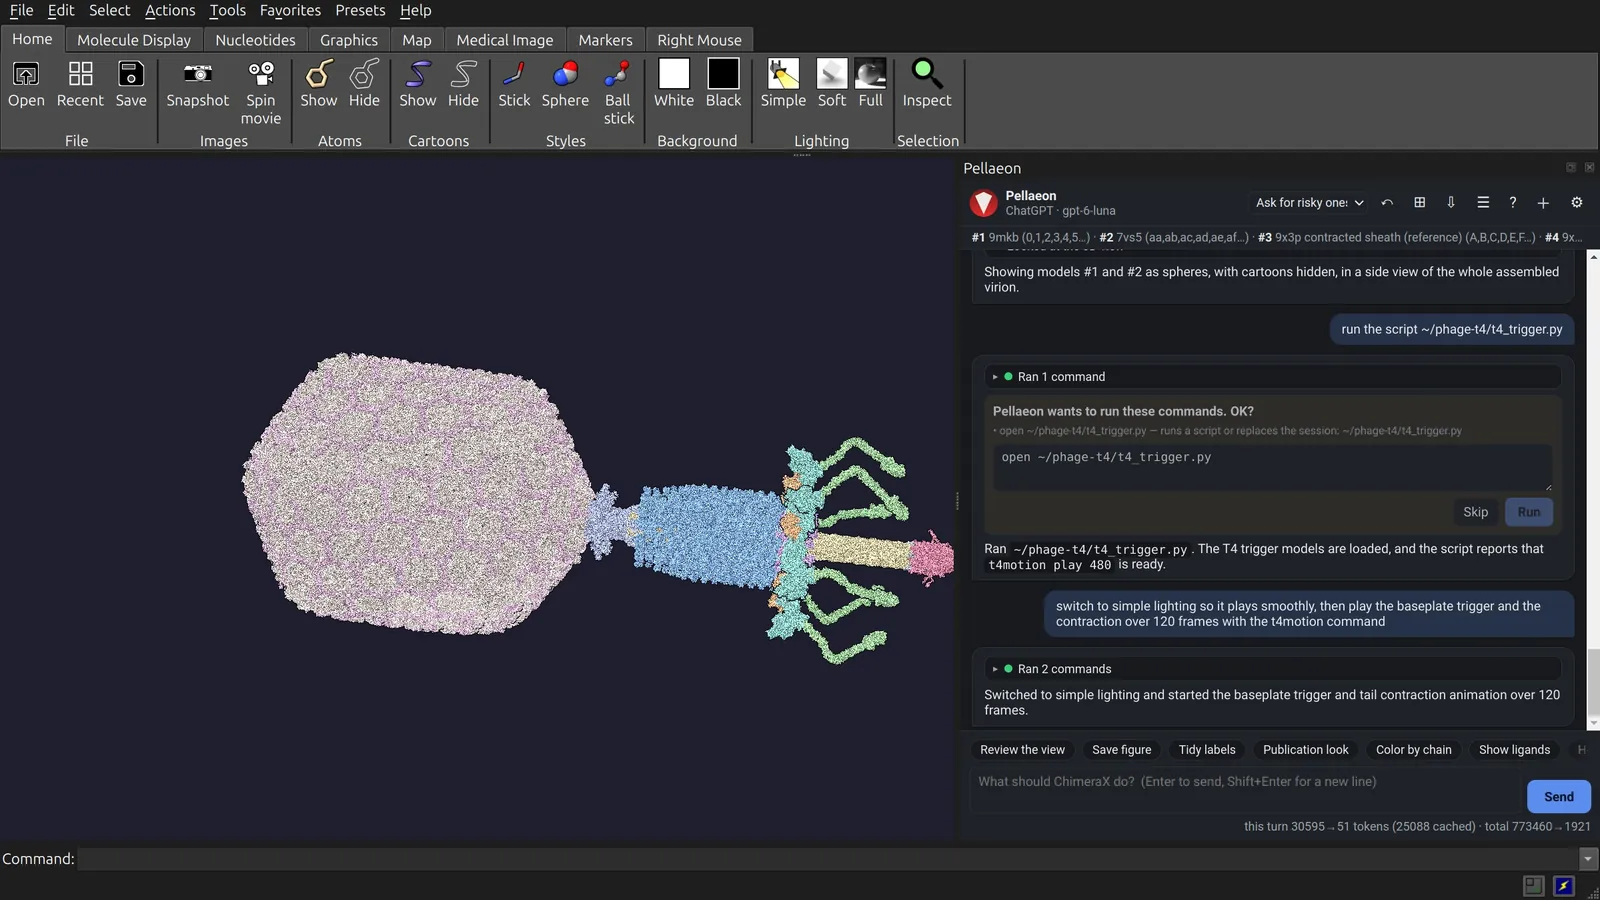
Task: Open Pellaeon settings gear
Action: pos(1577,203)
